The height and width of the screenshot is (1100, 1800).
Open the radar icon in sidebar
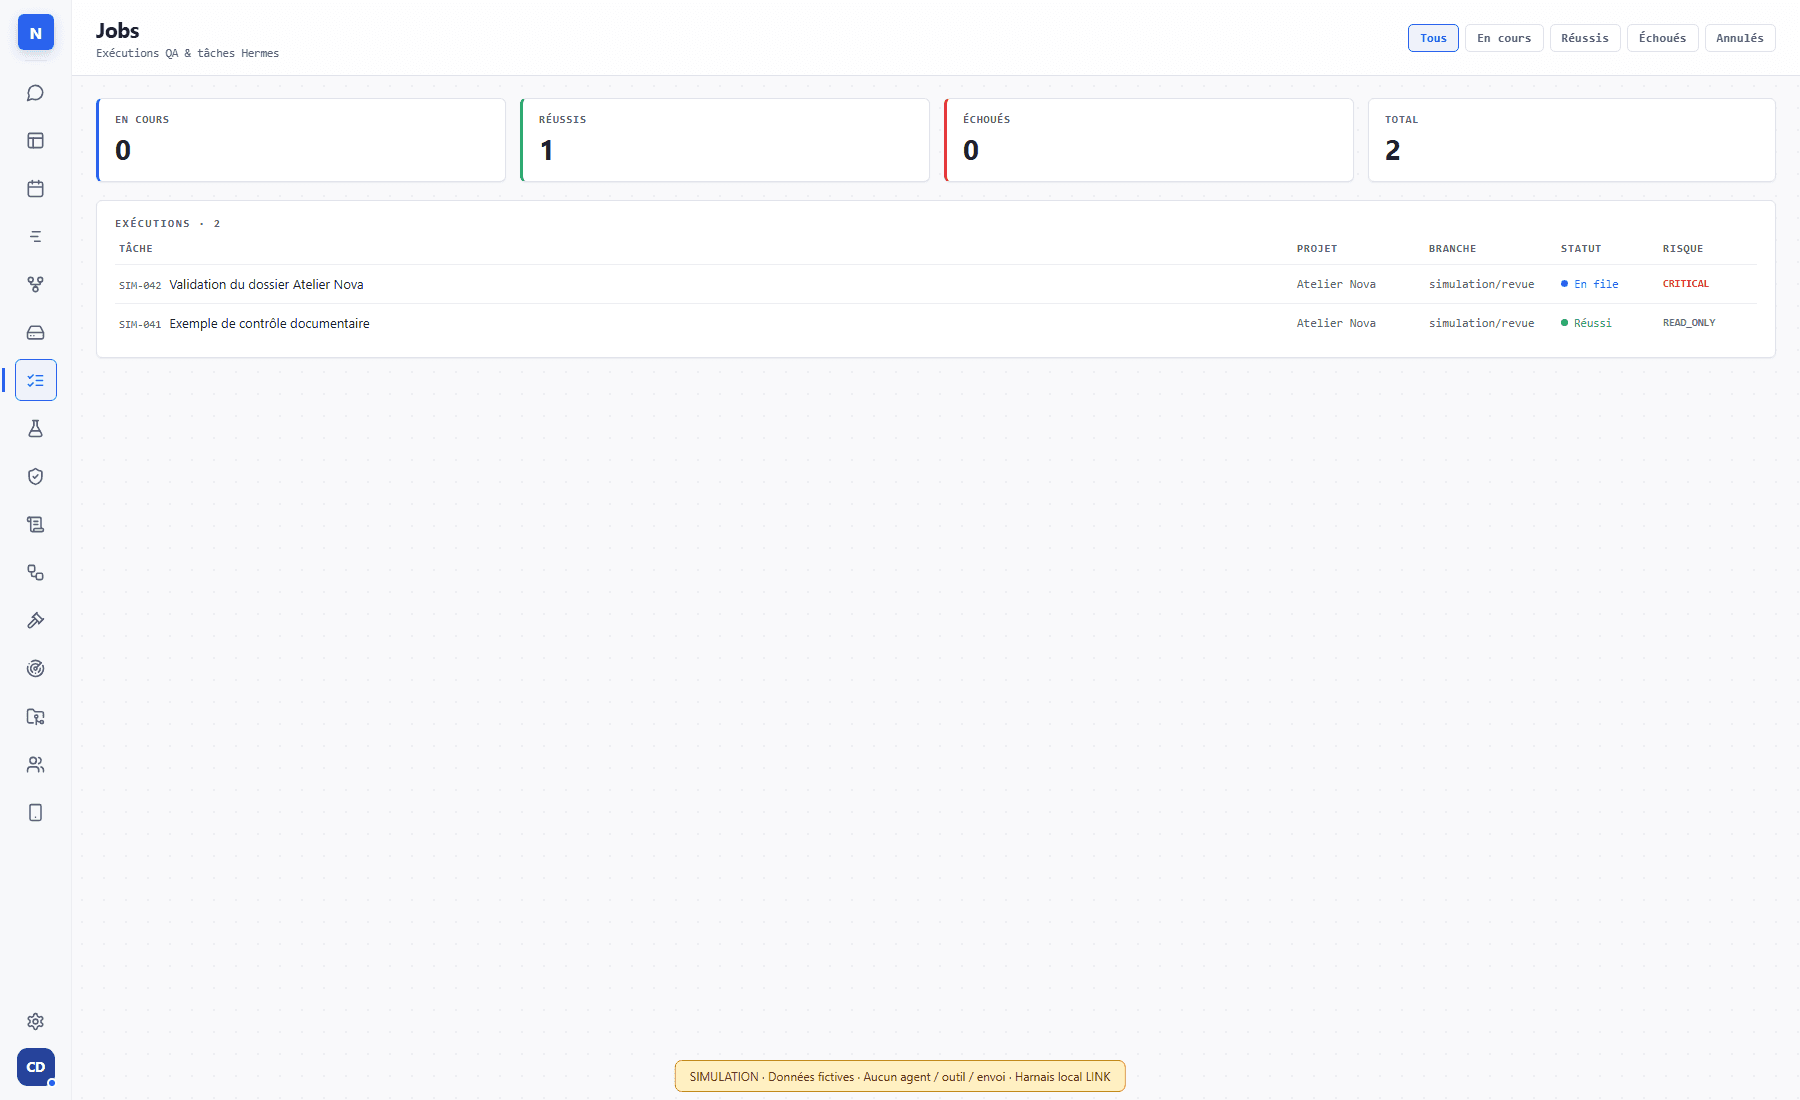click(35, 669)
